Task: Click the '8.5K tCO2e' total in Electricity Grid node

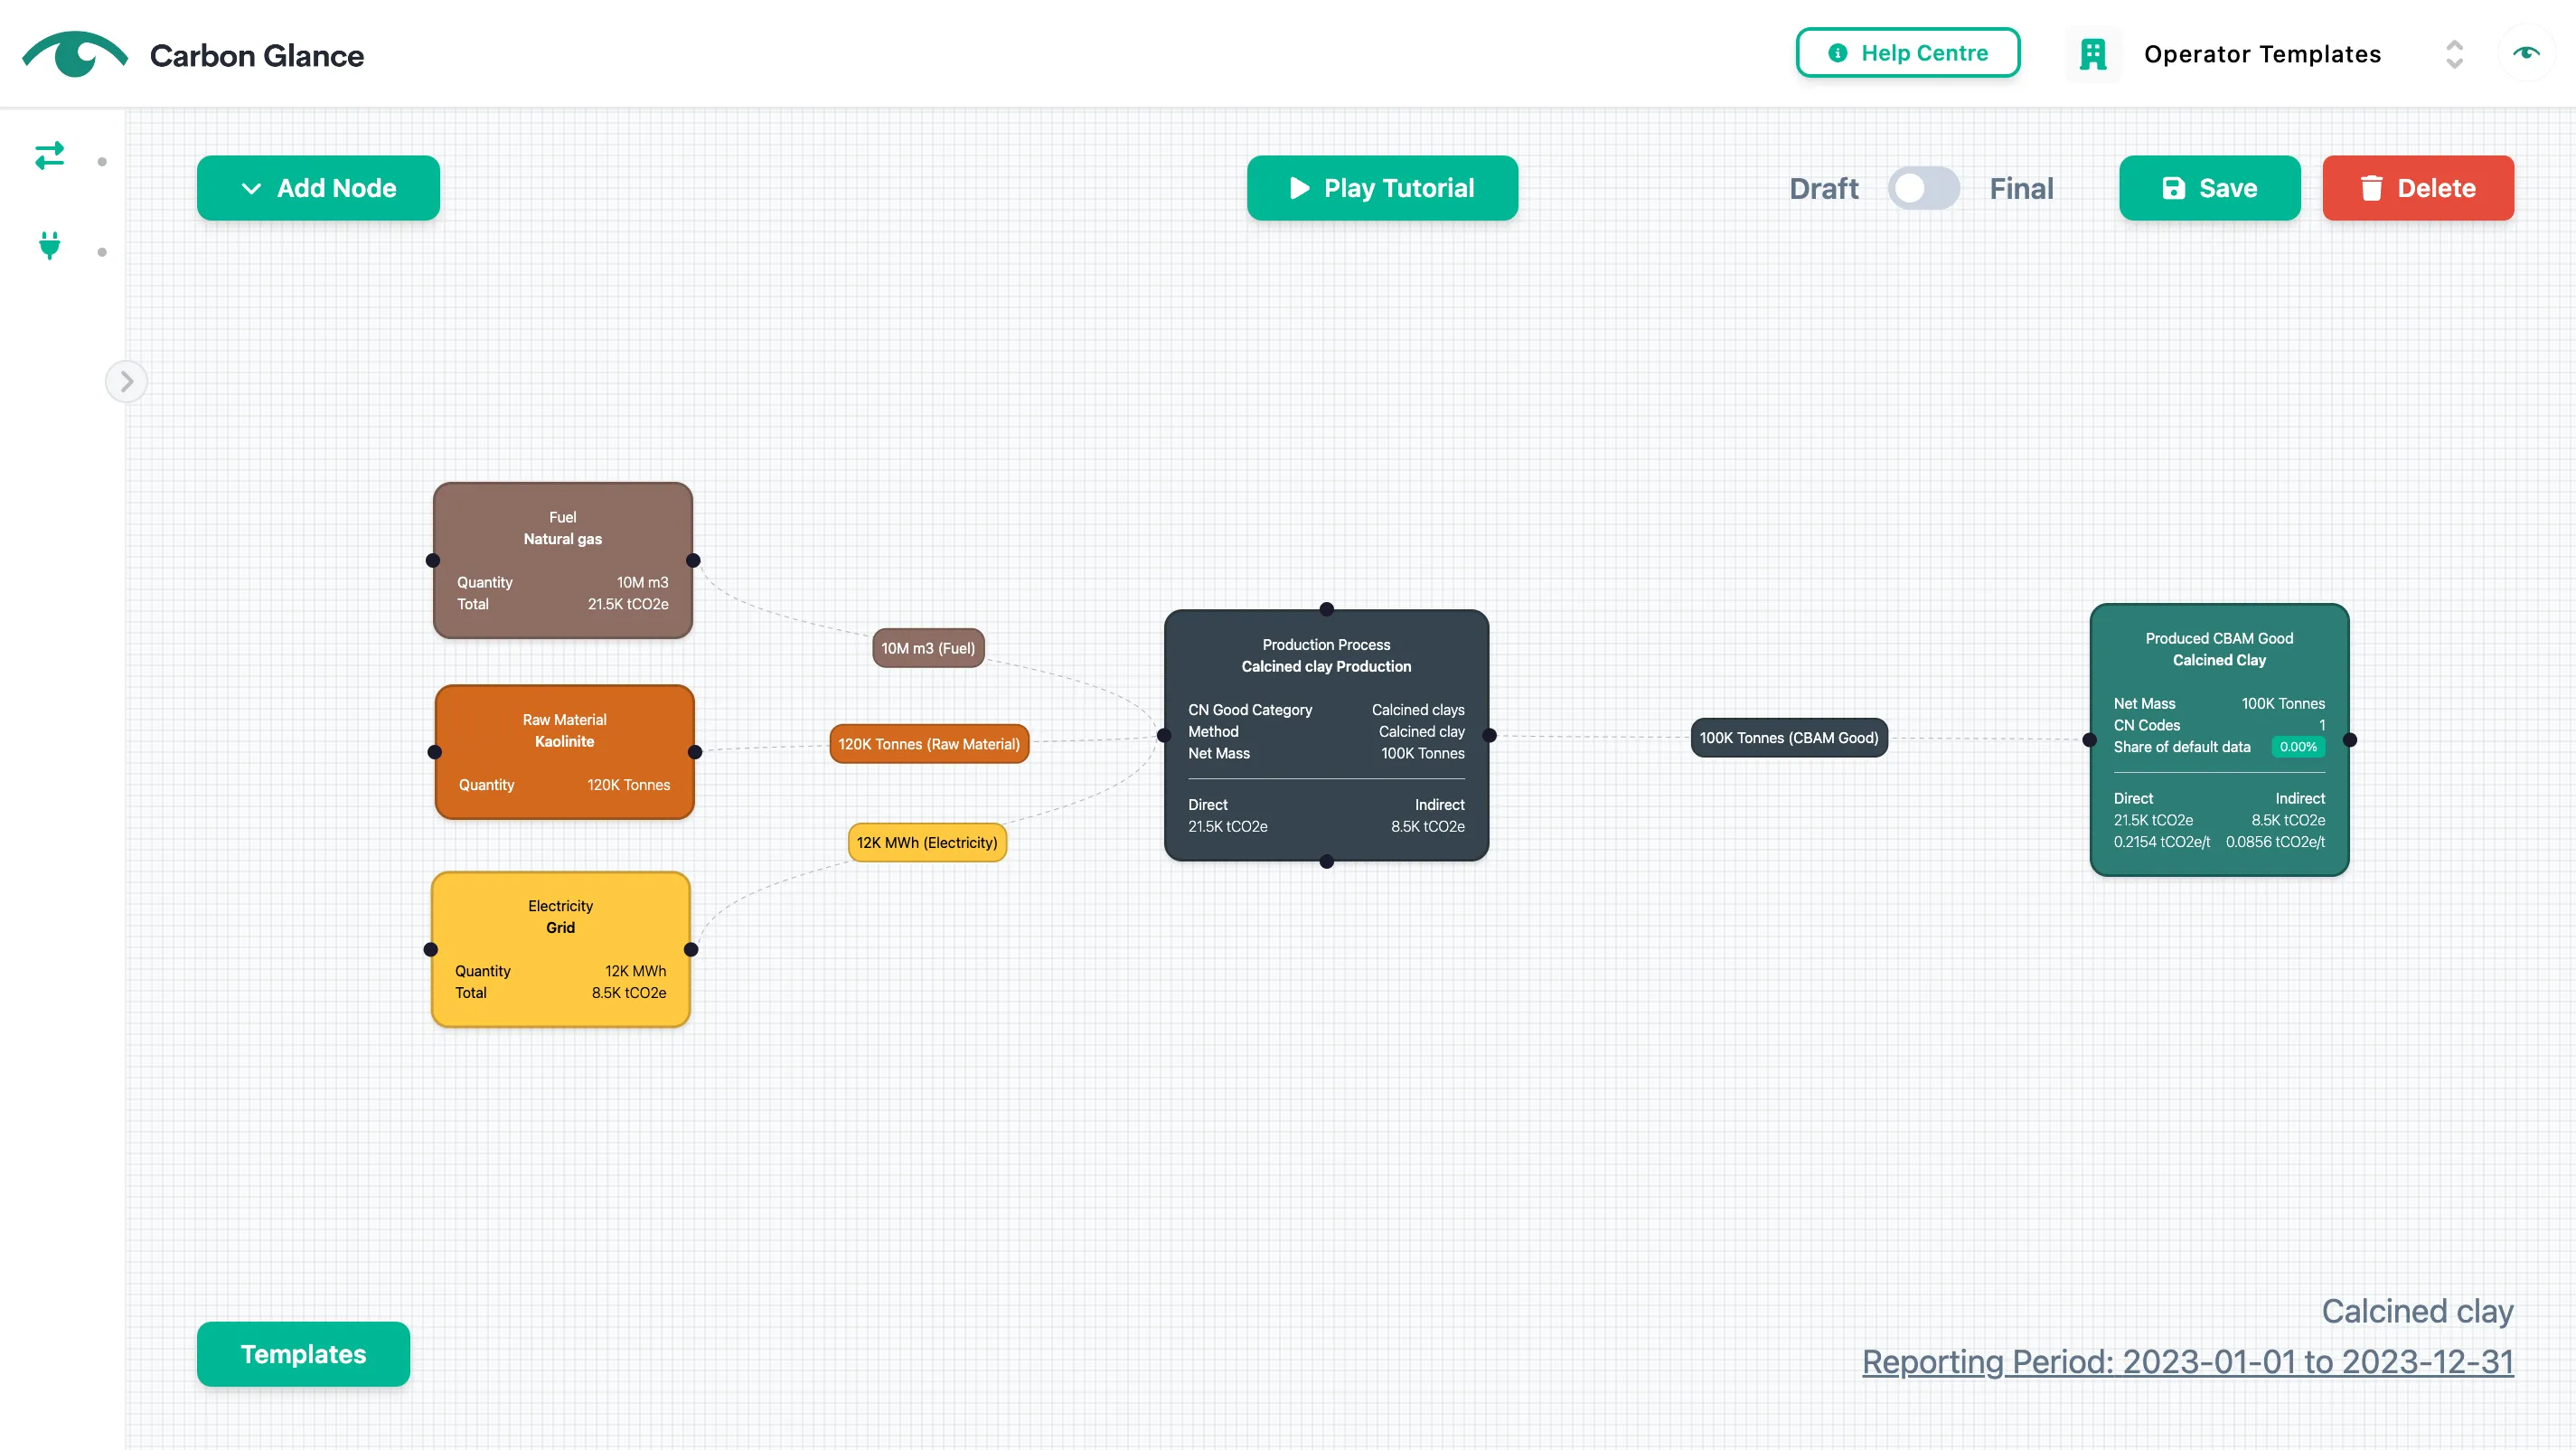Action: coord(628,993)
